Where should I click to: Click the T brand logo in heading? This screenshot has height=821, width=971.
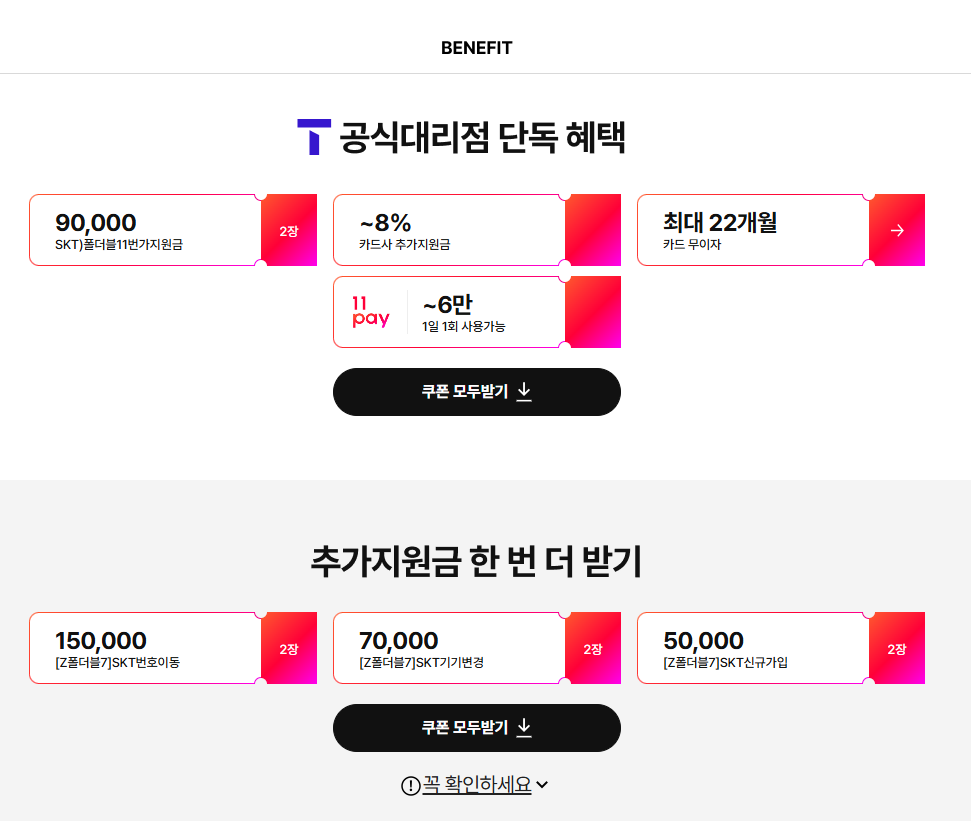coord(314,137)
